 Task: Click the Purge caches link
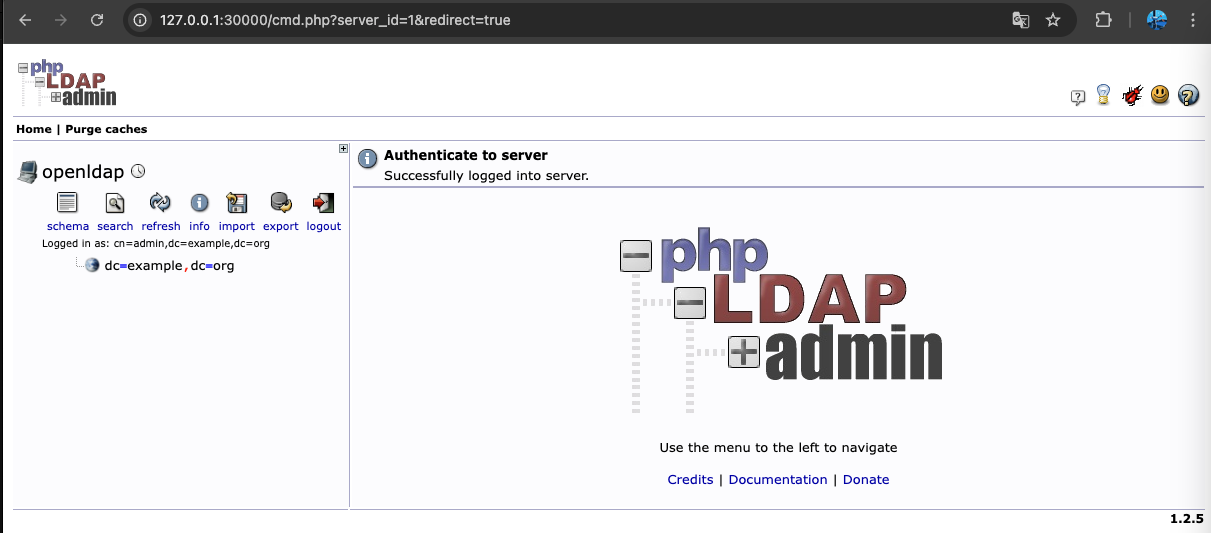[106, 129]
